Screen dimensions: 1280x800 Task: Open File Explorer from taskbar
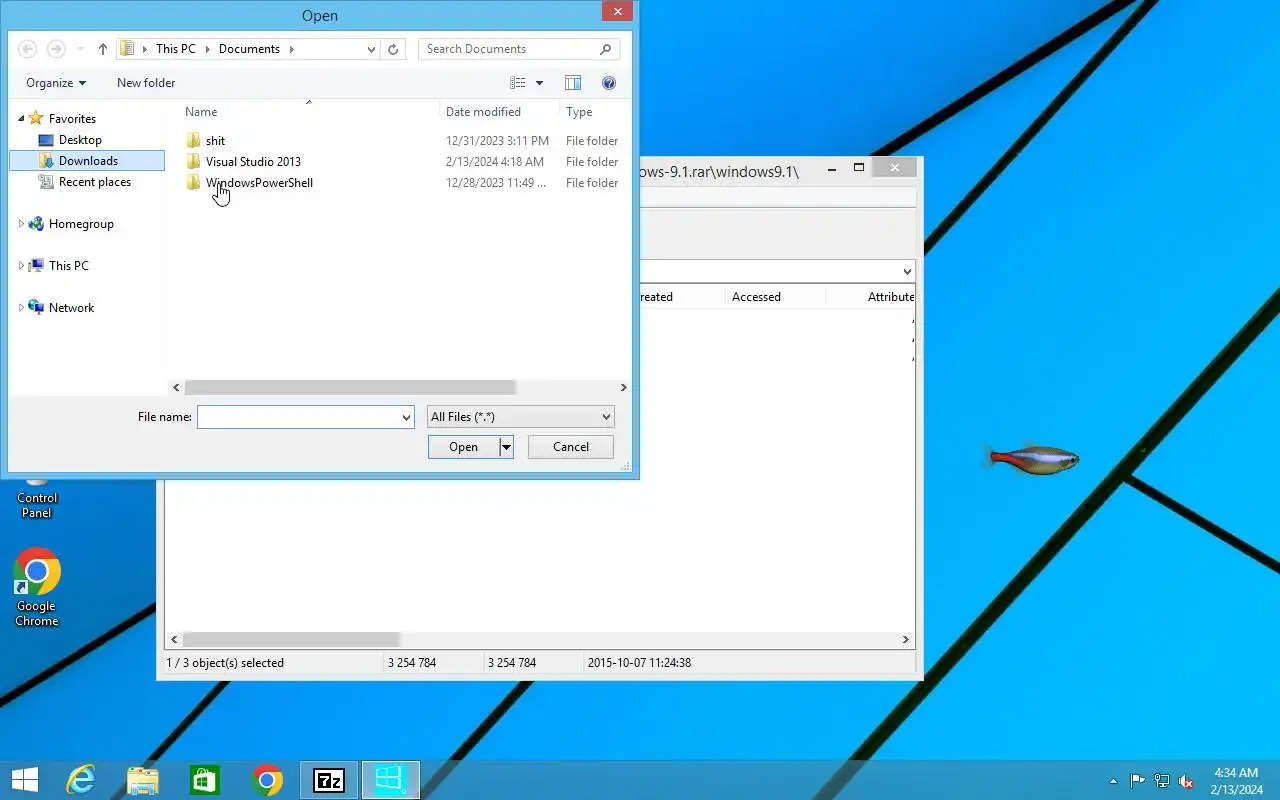click(143, 780)
